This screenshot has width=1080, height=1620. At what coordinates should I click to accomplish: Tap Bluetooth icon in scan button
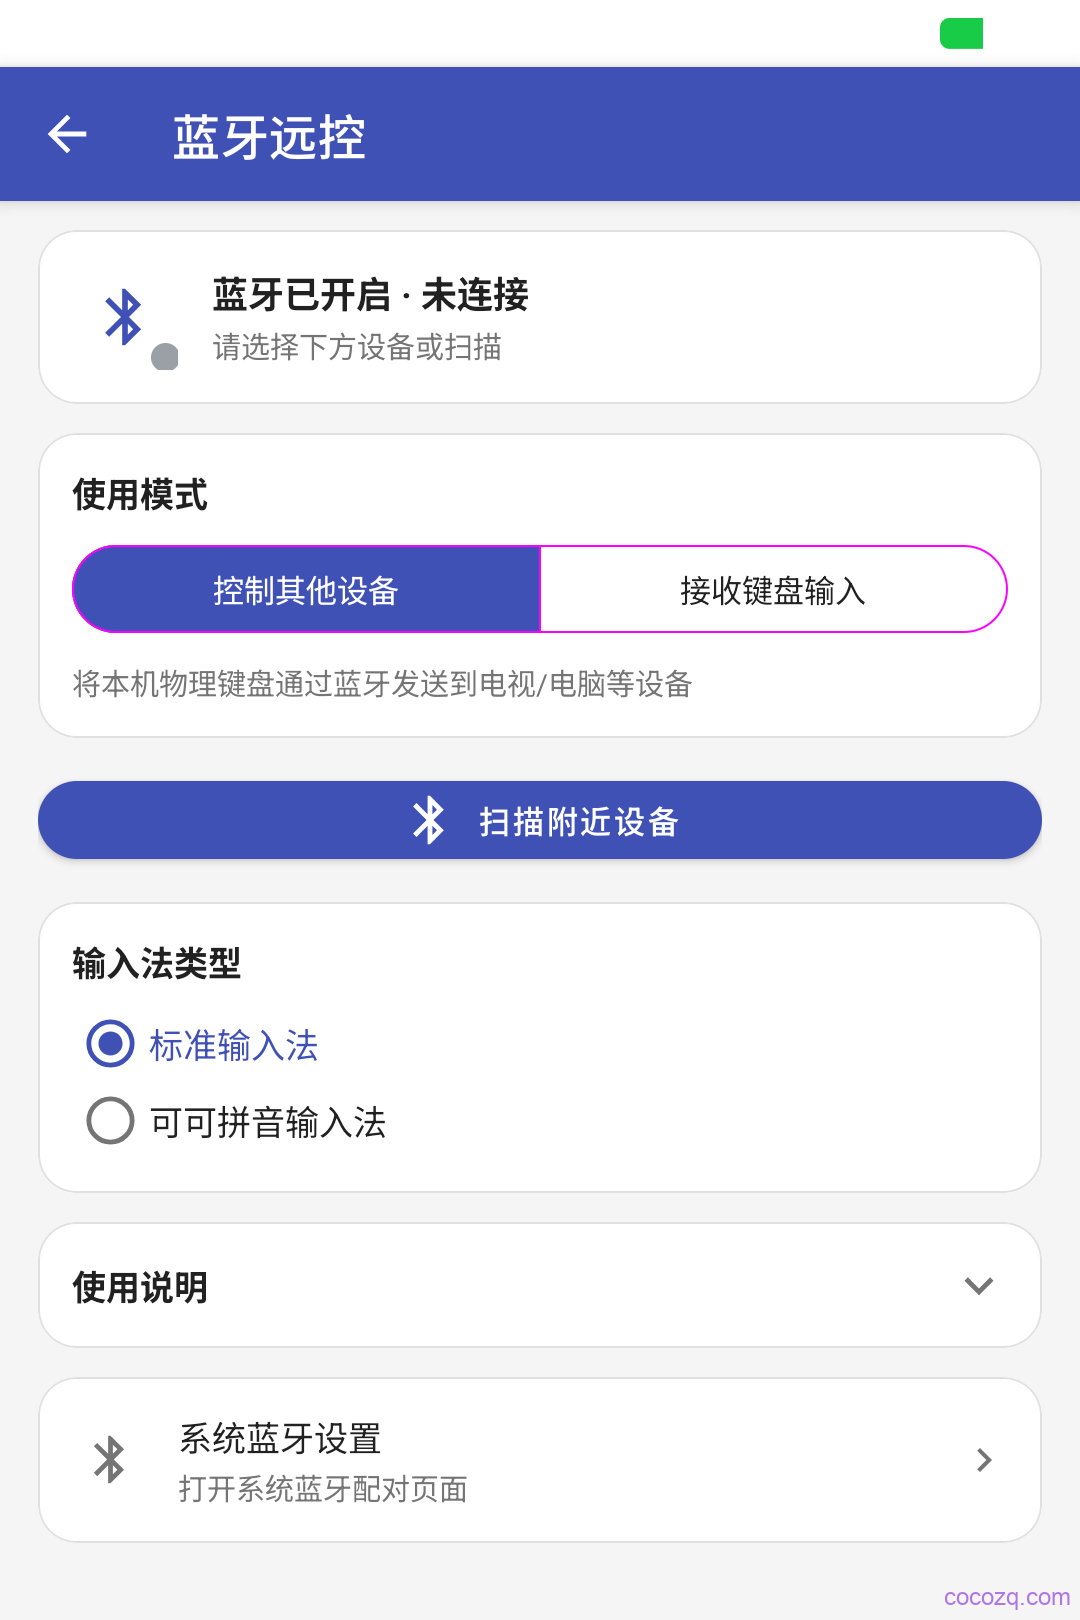click(429, 820)
